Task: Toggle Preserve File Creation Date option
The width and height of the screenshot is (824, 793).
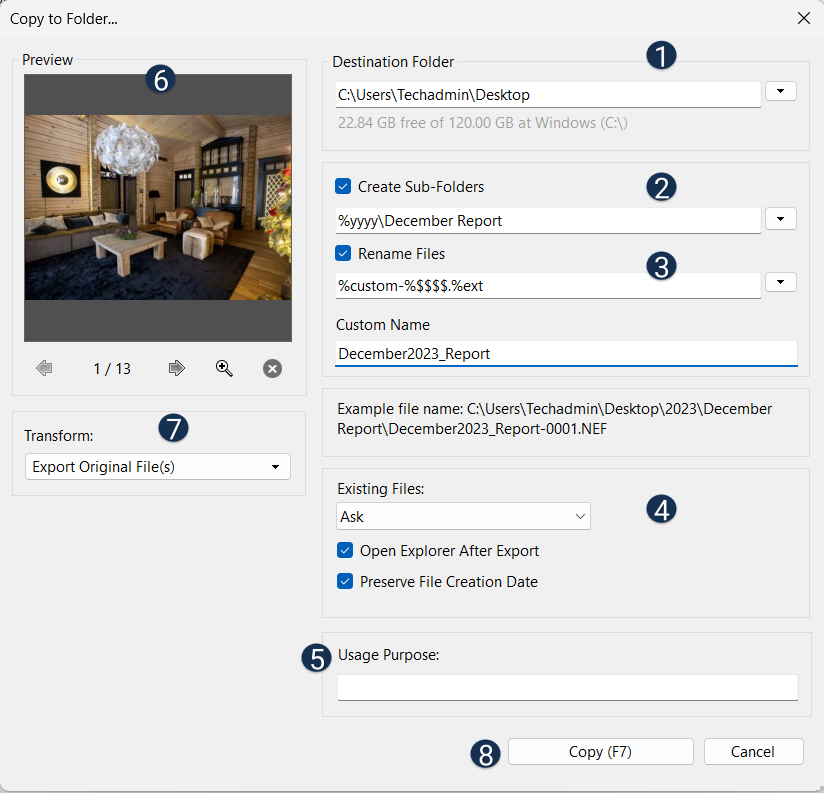Action: (x=345, y=582)
